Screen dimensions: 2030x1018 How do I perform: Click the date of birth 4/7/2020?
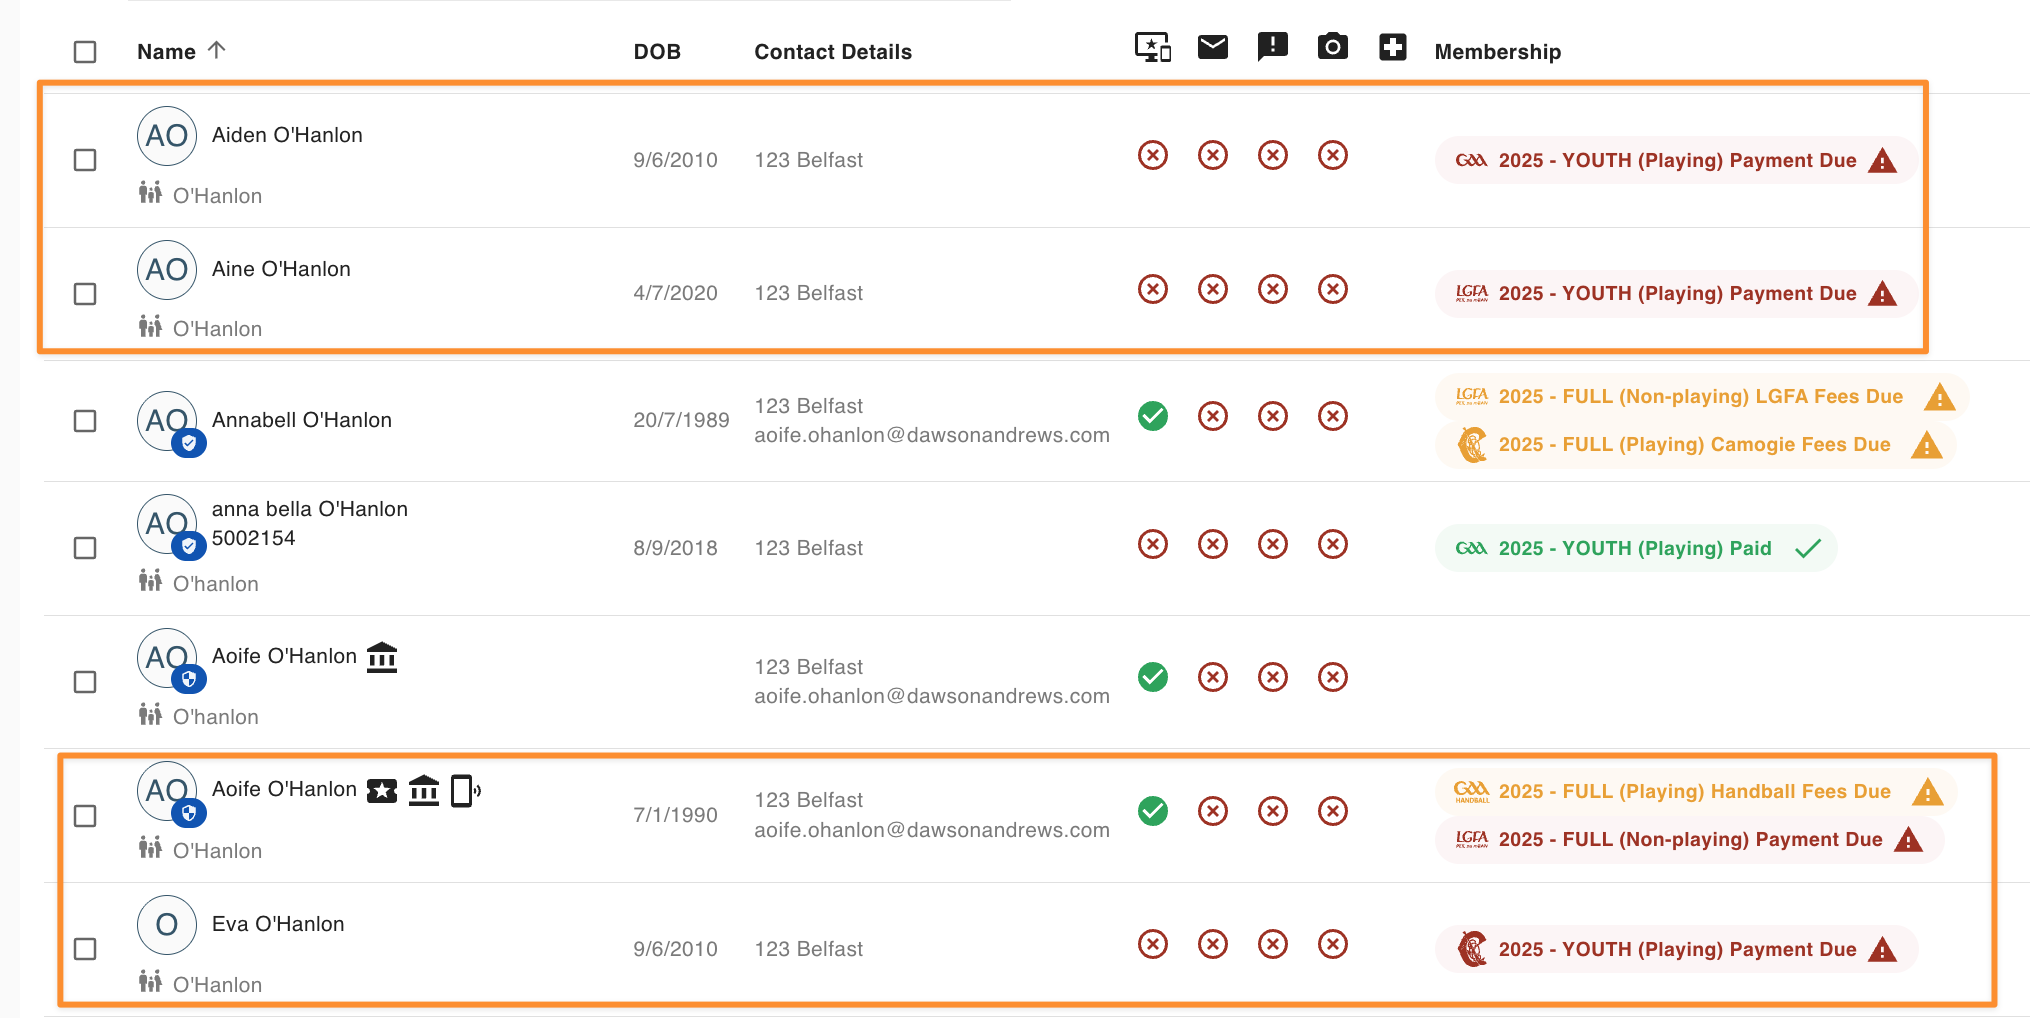click(675, 293)
